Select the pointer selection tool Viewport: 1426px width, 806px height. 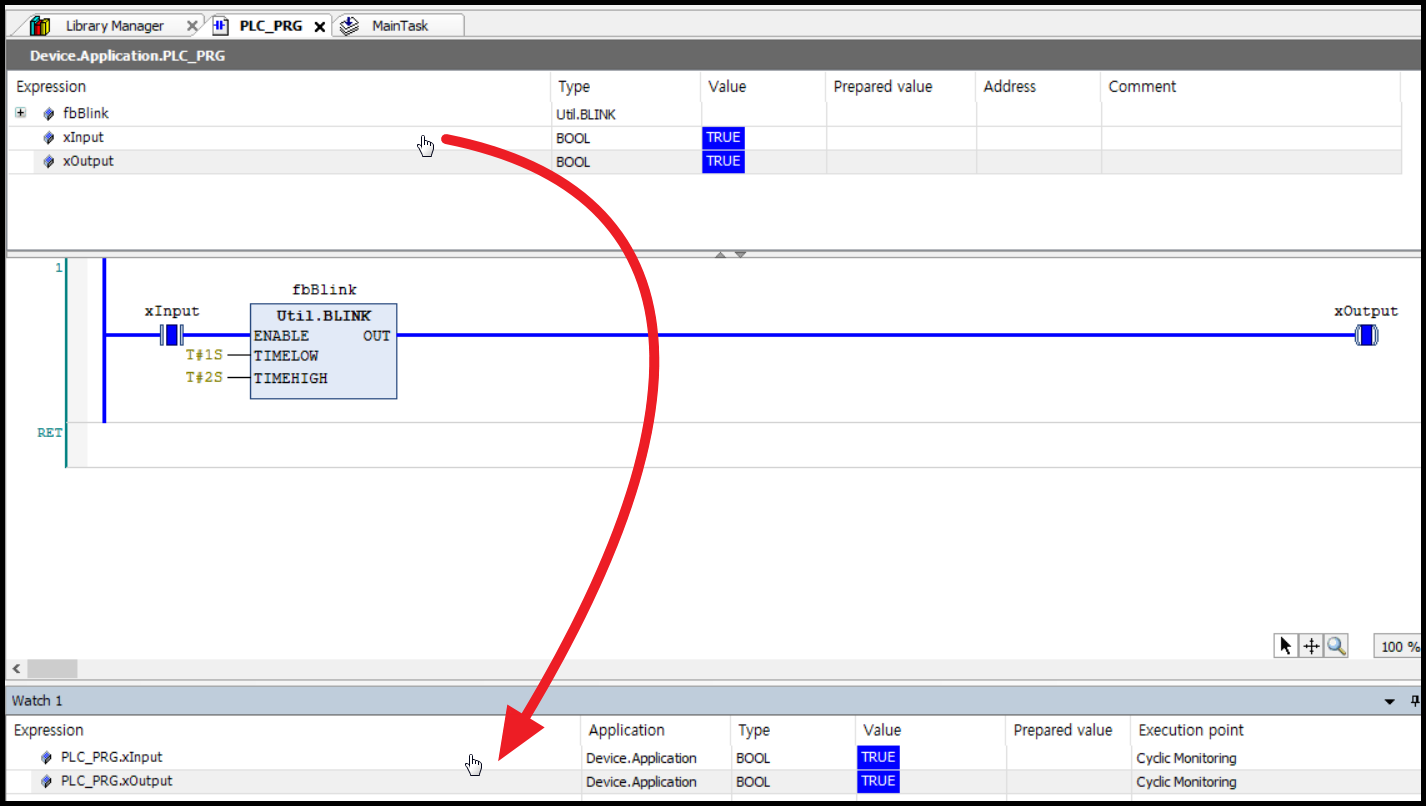point(1287,646)
